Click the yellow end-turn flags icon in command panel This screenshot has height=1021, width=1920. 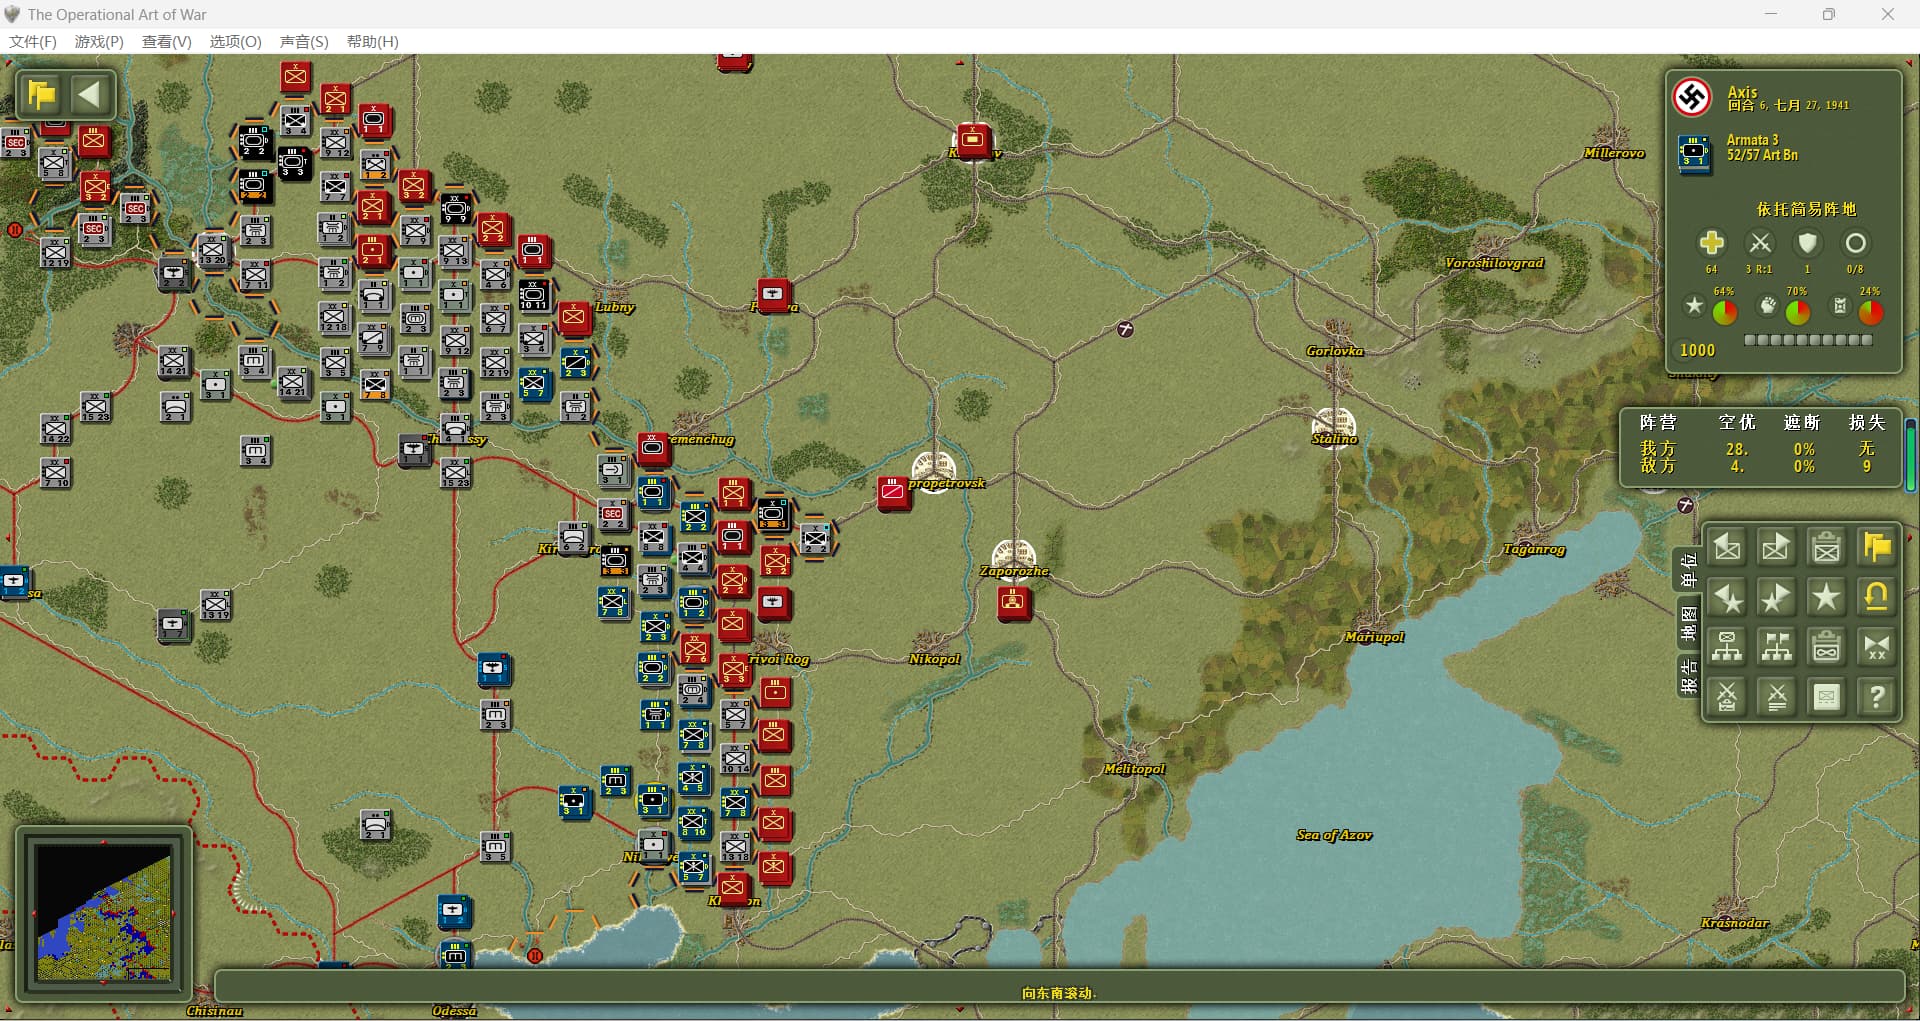coord(1877,547)
